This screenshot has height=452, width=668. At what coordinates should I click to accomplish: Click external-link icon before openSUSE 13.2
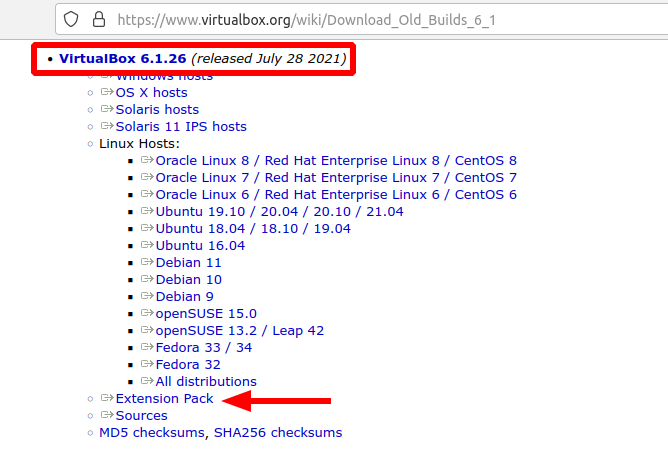(x=147, y=330)
